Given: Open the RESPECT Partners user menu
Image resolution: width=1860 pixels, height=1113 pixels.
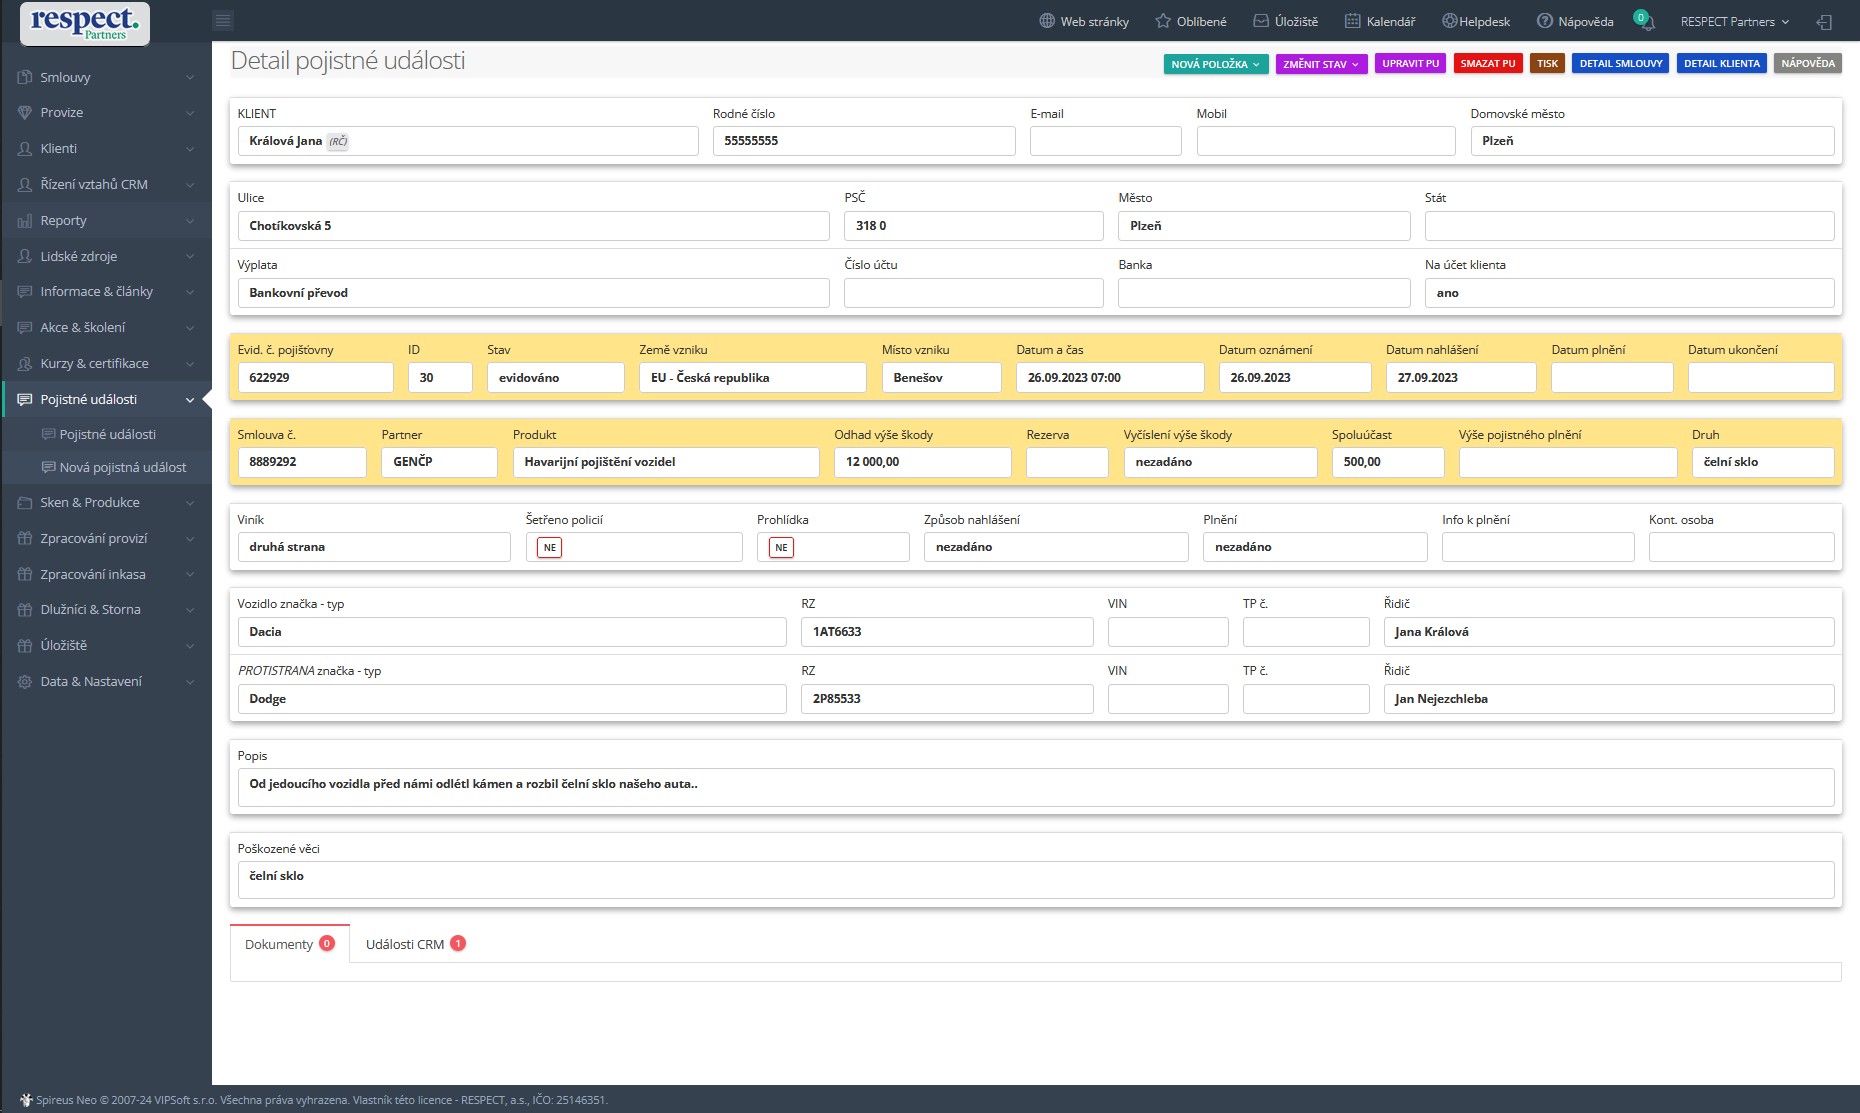Looking at the screenshot, I should 1734,22.
